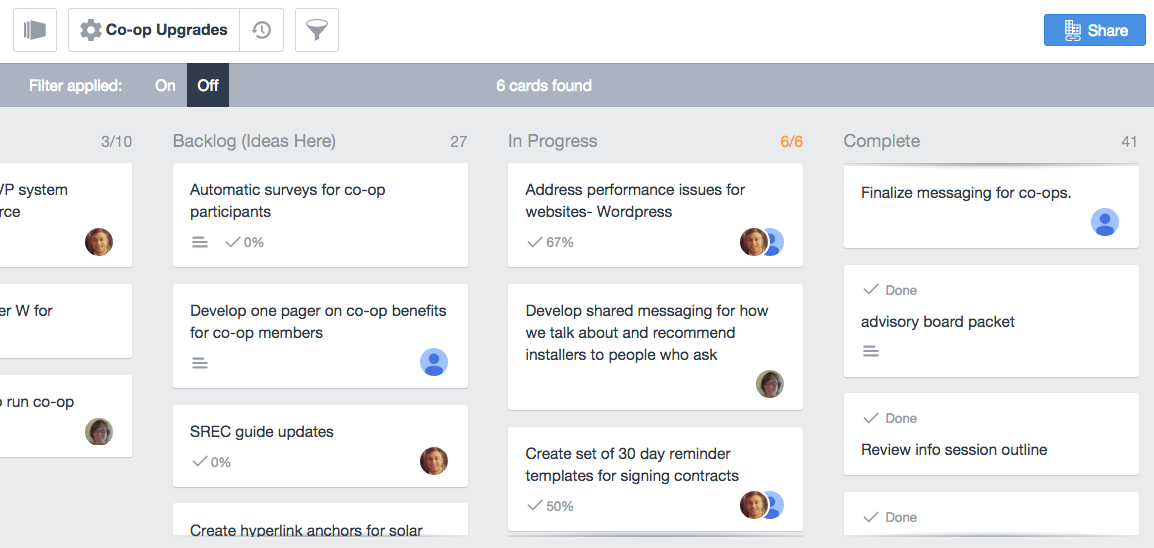Screen dimensions: 1154x548
Task: Click the description icon on advisory board packet card
Action: 871,352
